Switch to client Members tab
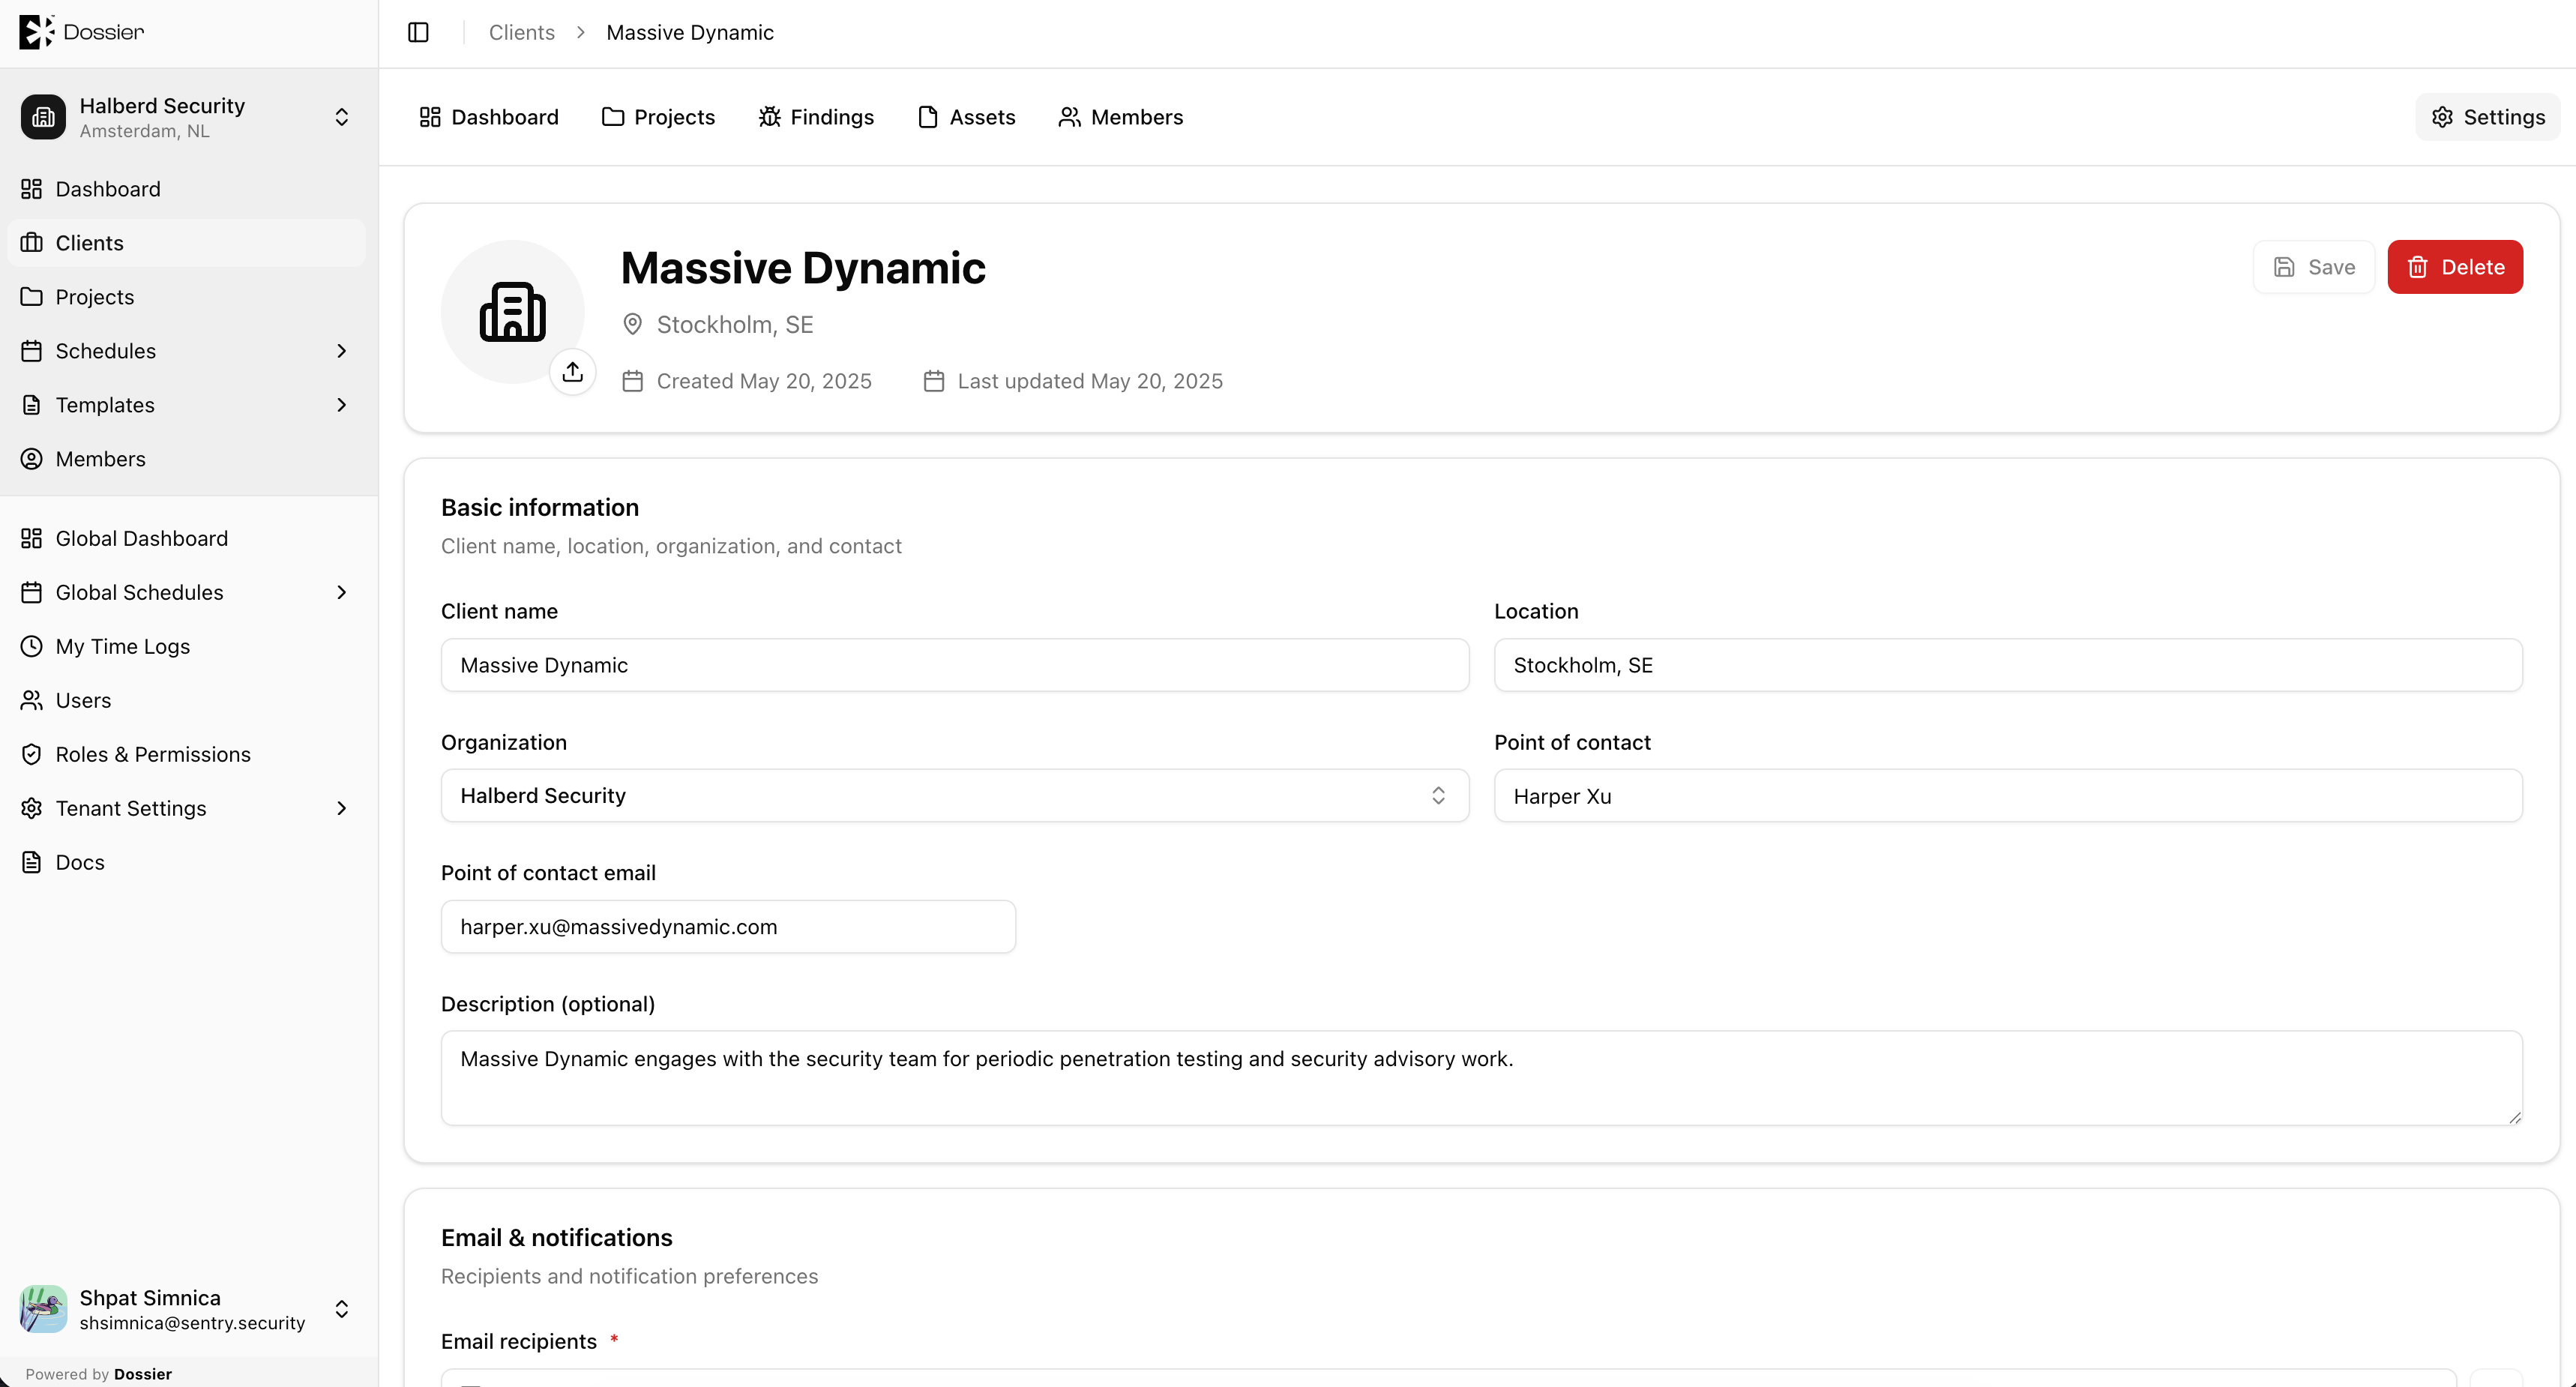 [x=1120, y=117]
